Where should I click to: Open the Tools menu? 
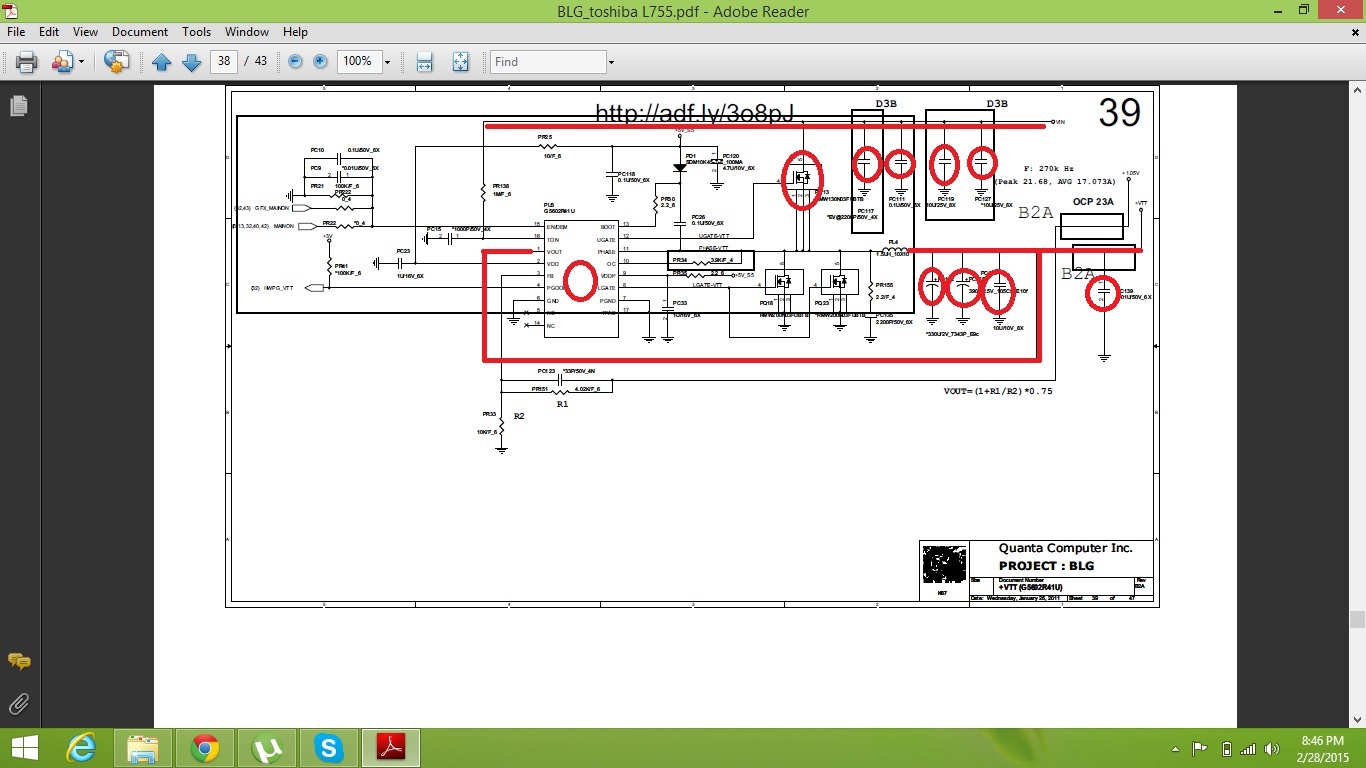196,32
